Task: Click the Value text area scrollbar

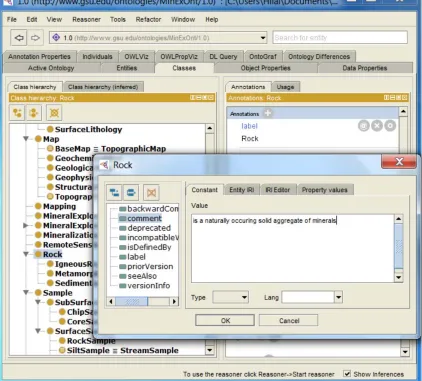Action: click(399, 248)
